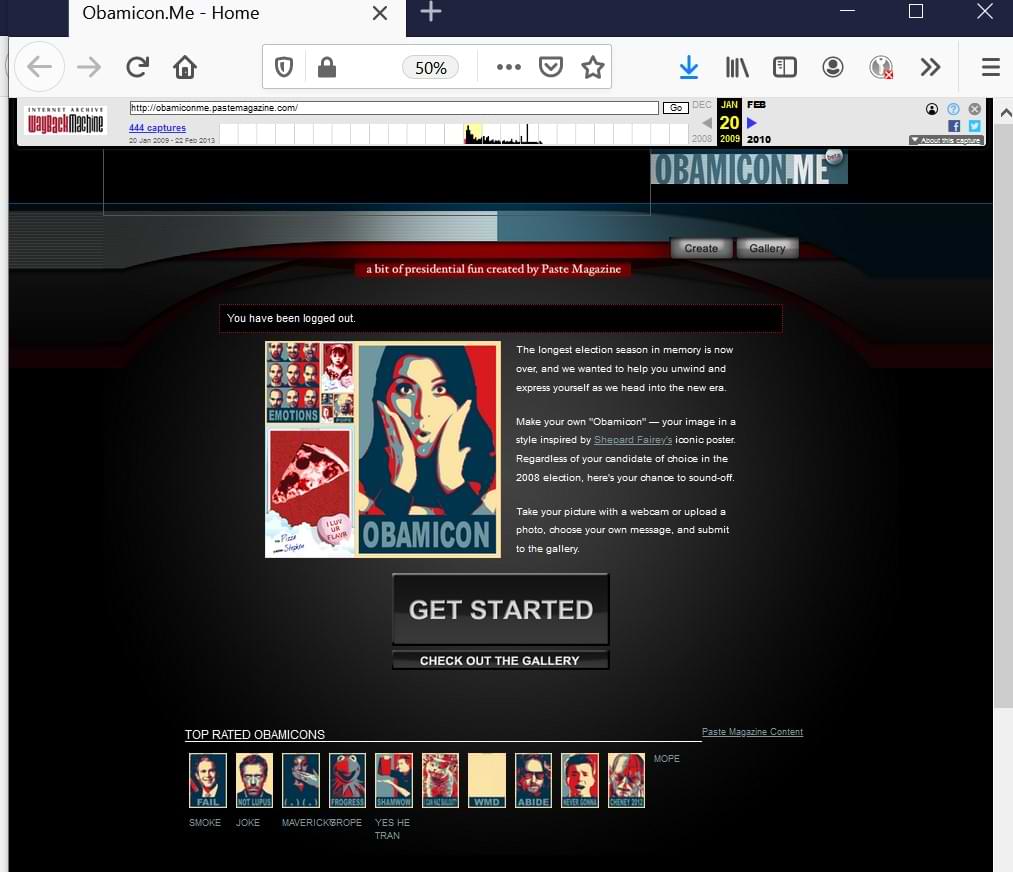Image resolution: width=1013 pixels, height=872 pixels.
Task: Click the Wayback Machine logo
Action: pos(65,120)
